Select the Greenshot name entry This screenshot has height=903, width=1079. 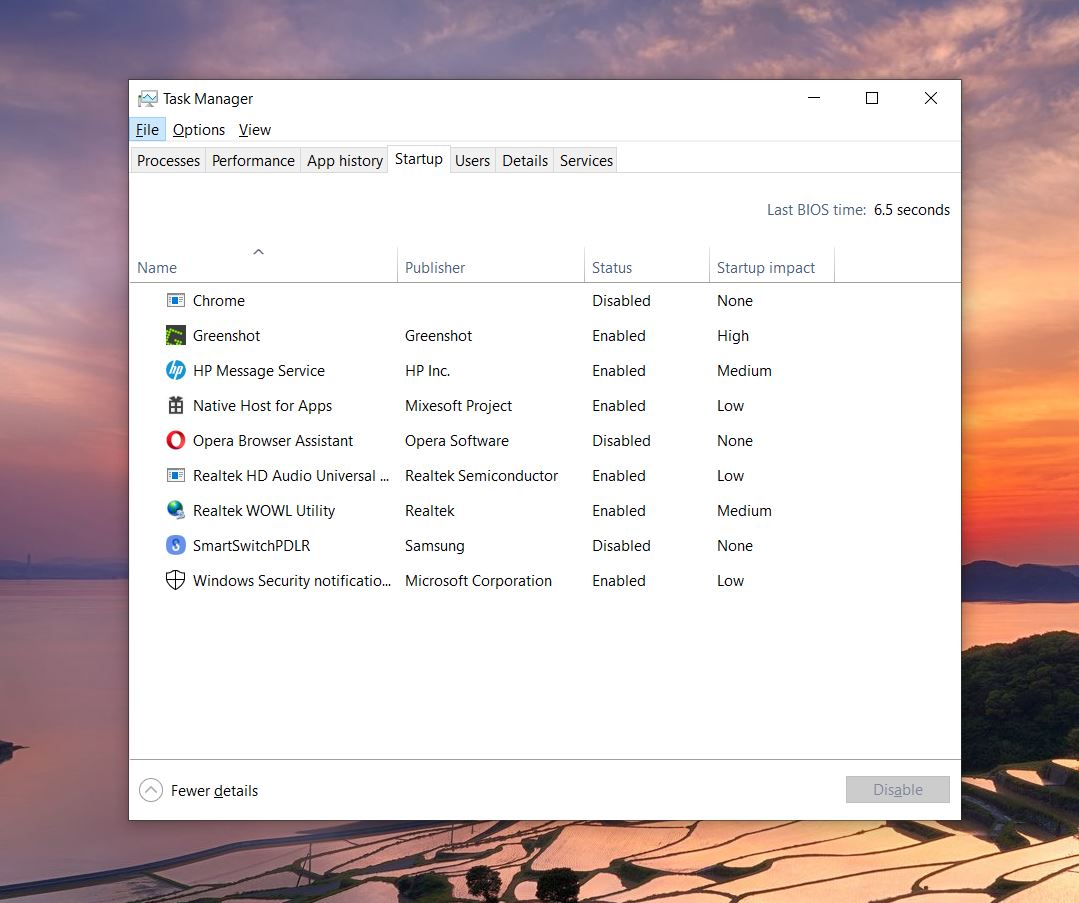(x=226, y=336)
